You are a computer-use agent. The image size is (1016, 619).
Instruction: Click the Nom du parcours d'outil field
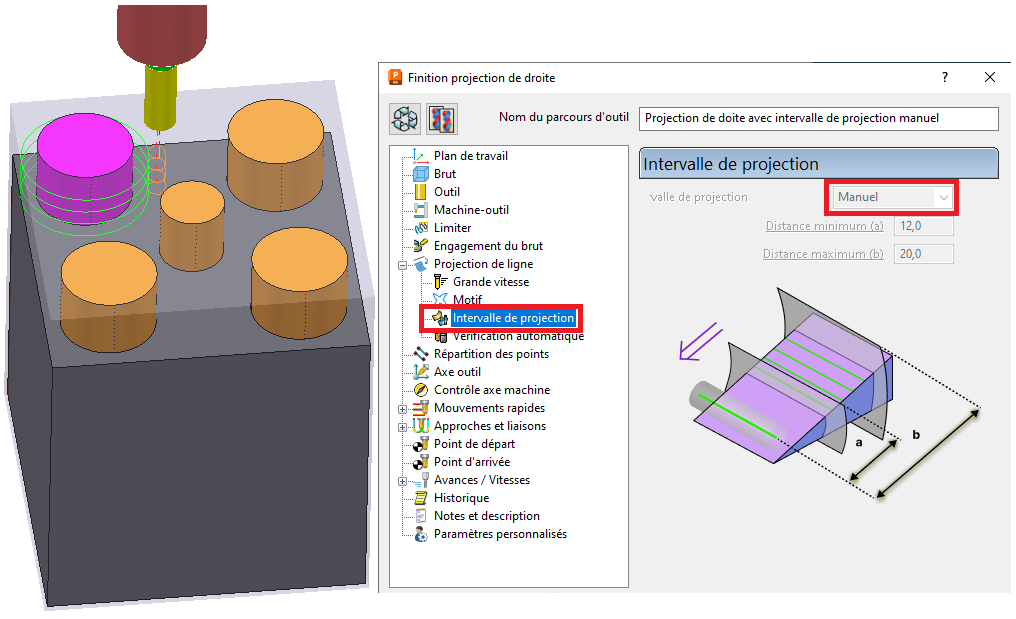[817, 118]
